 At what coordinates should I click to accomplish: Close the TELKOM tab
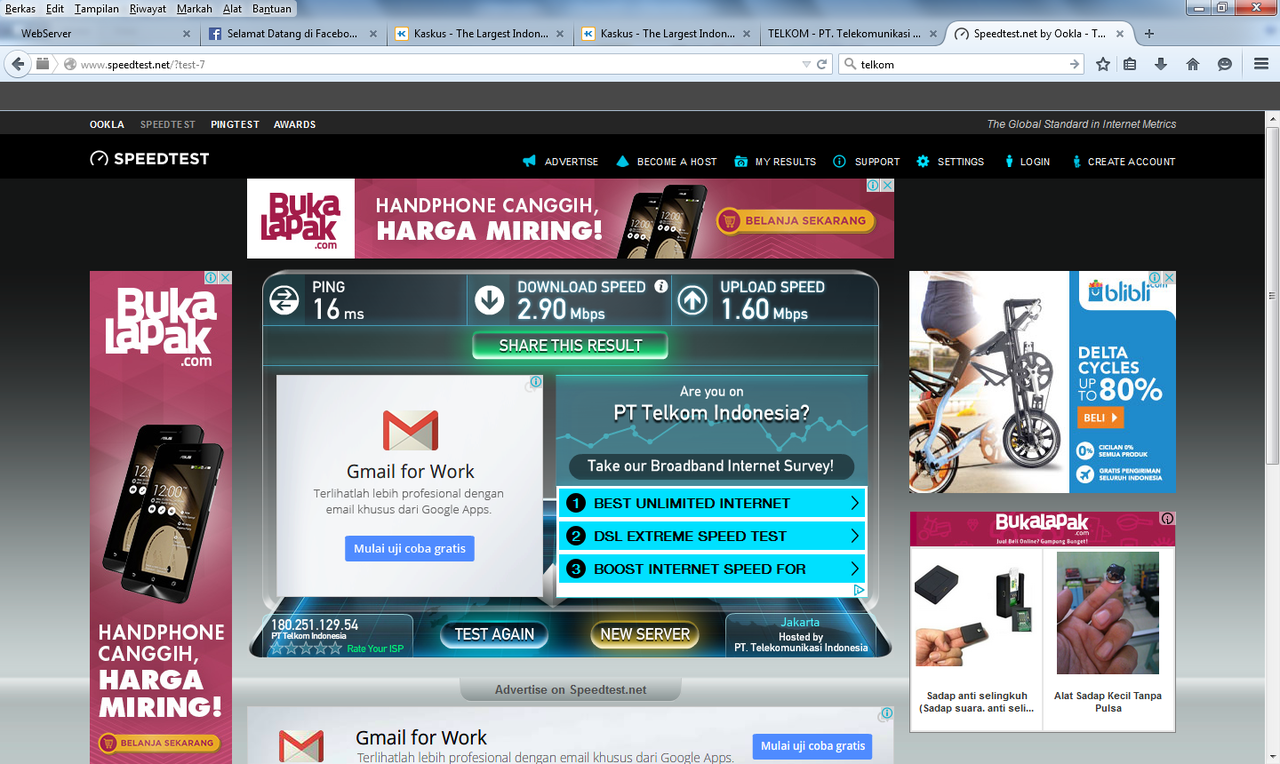934,33
